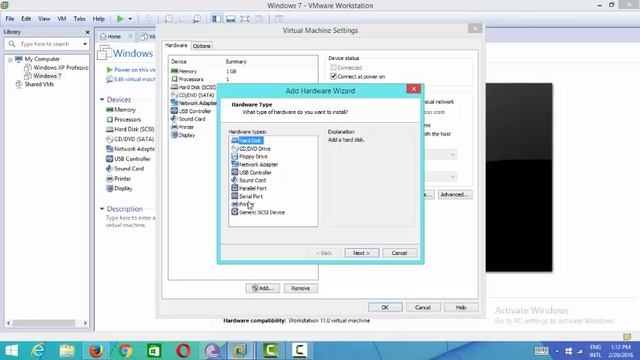
Task: Click the Advanced button in settings
Action: pyautogui.click(x=455, y=195)
